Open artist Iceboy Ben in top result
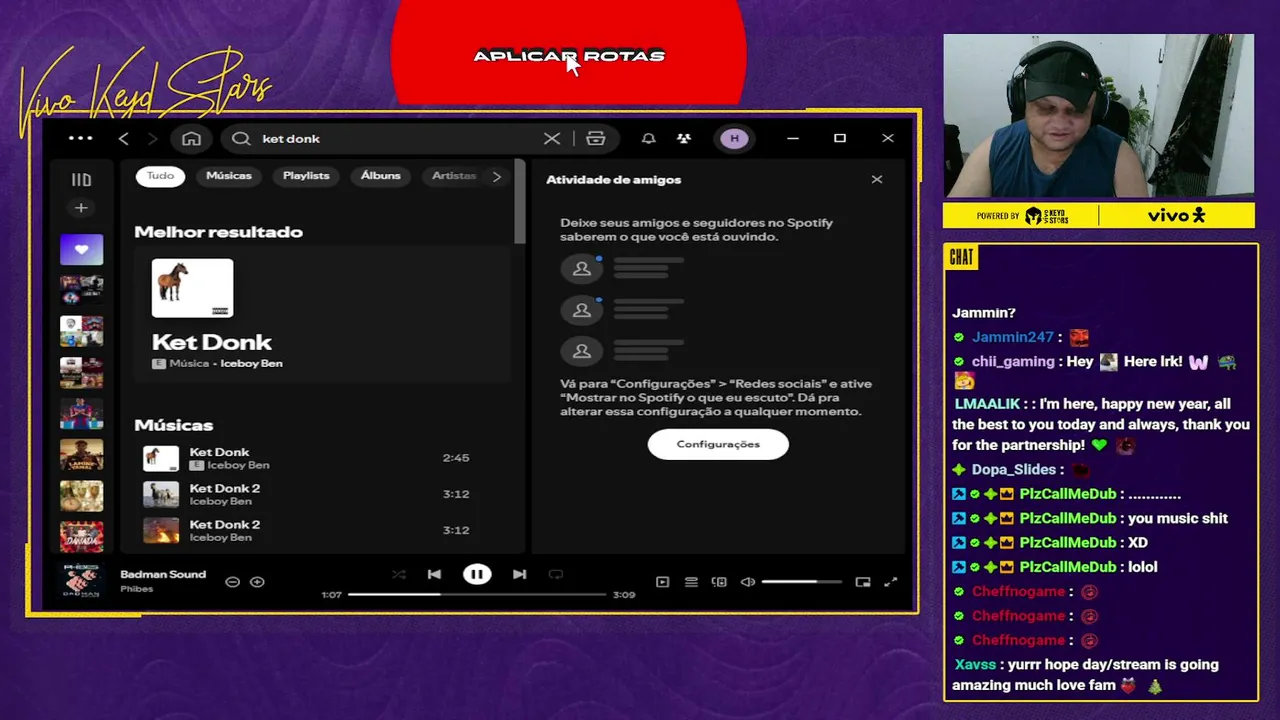 251,364
